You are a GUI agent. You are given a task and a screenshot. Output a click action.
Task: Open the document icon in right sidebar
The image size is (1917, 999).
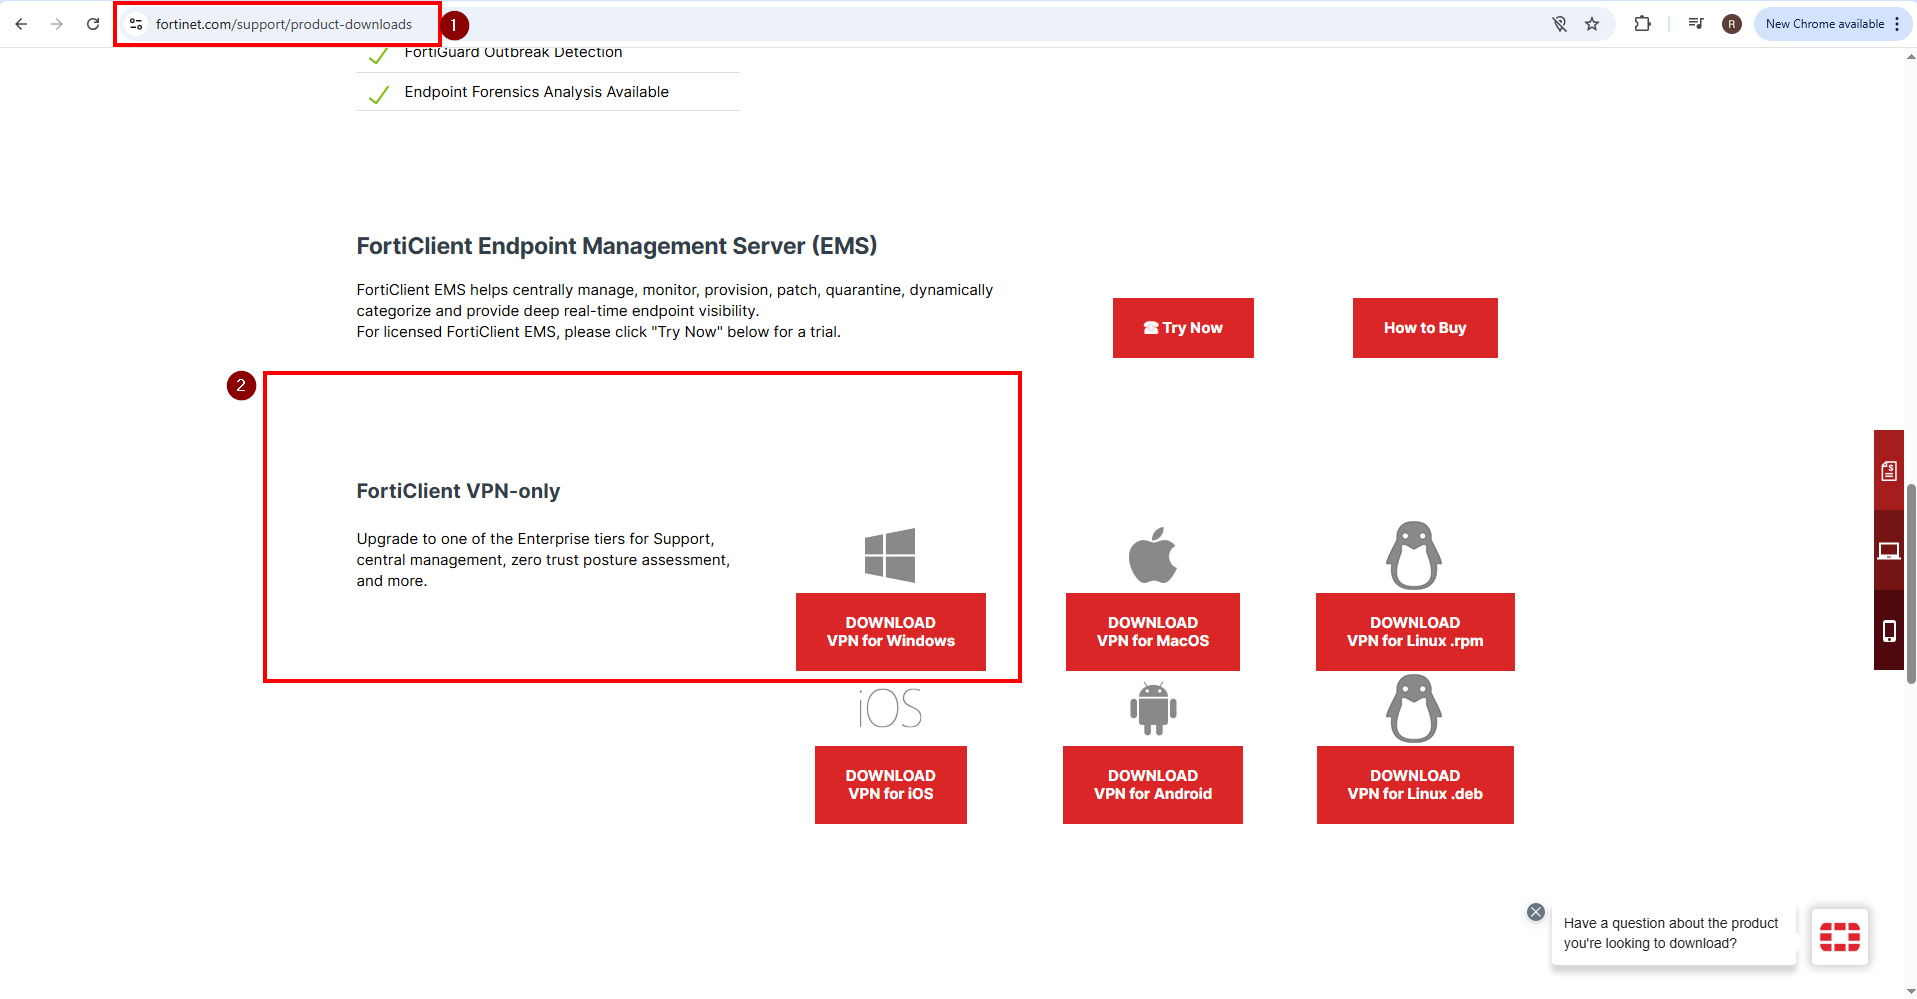point(1889,471)
